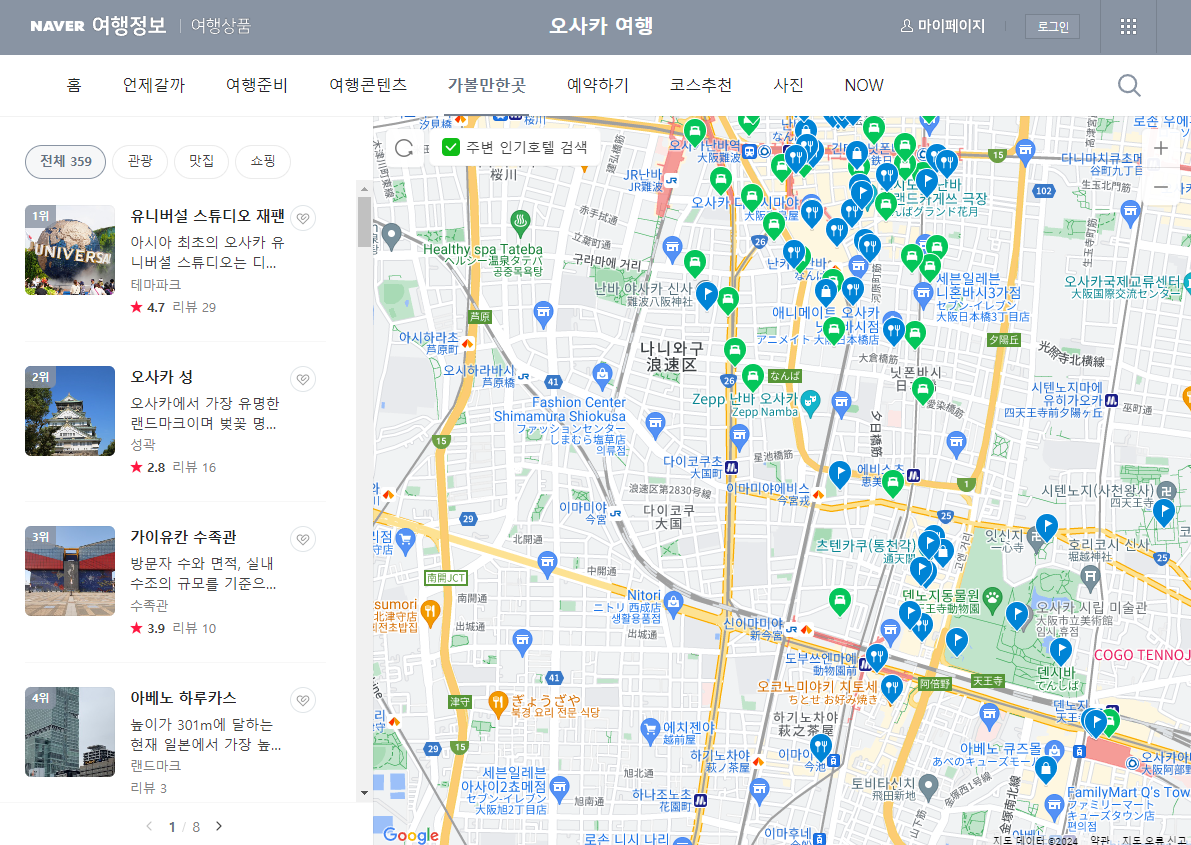
Task: Open Universal Studios thumbnail image
Action: pyautogui.click(x=70, y=250)
